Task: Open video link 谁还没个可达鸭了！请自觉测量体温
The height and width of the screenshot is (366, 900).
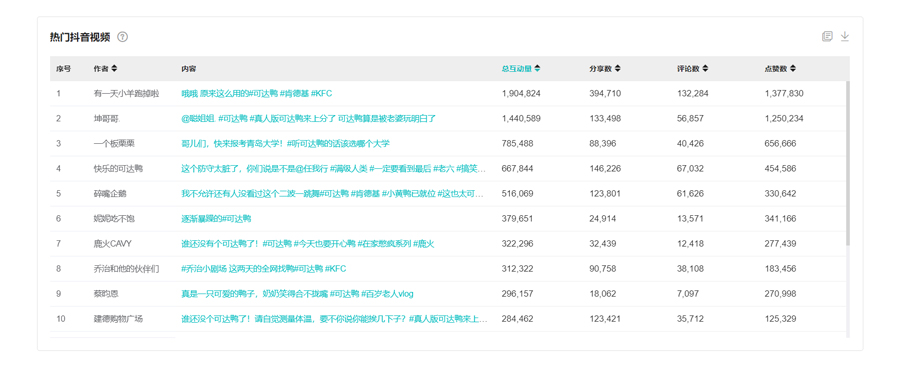Action: coord(334,318)
